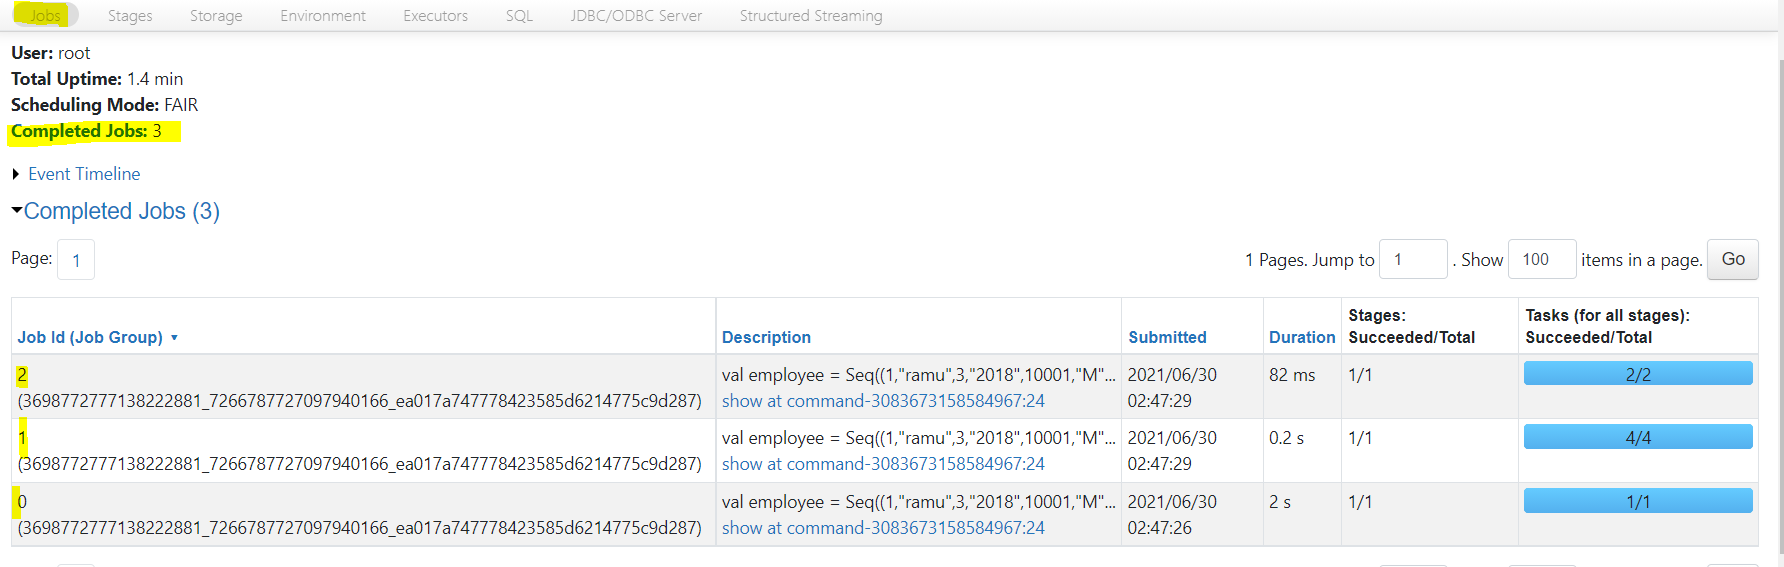The width and height of the screenshot is (1784, 567).
Task: Open the SQL tab
Action: (x=519, y=16)
